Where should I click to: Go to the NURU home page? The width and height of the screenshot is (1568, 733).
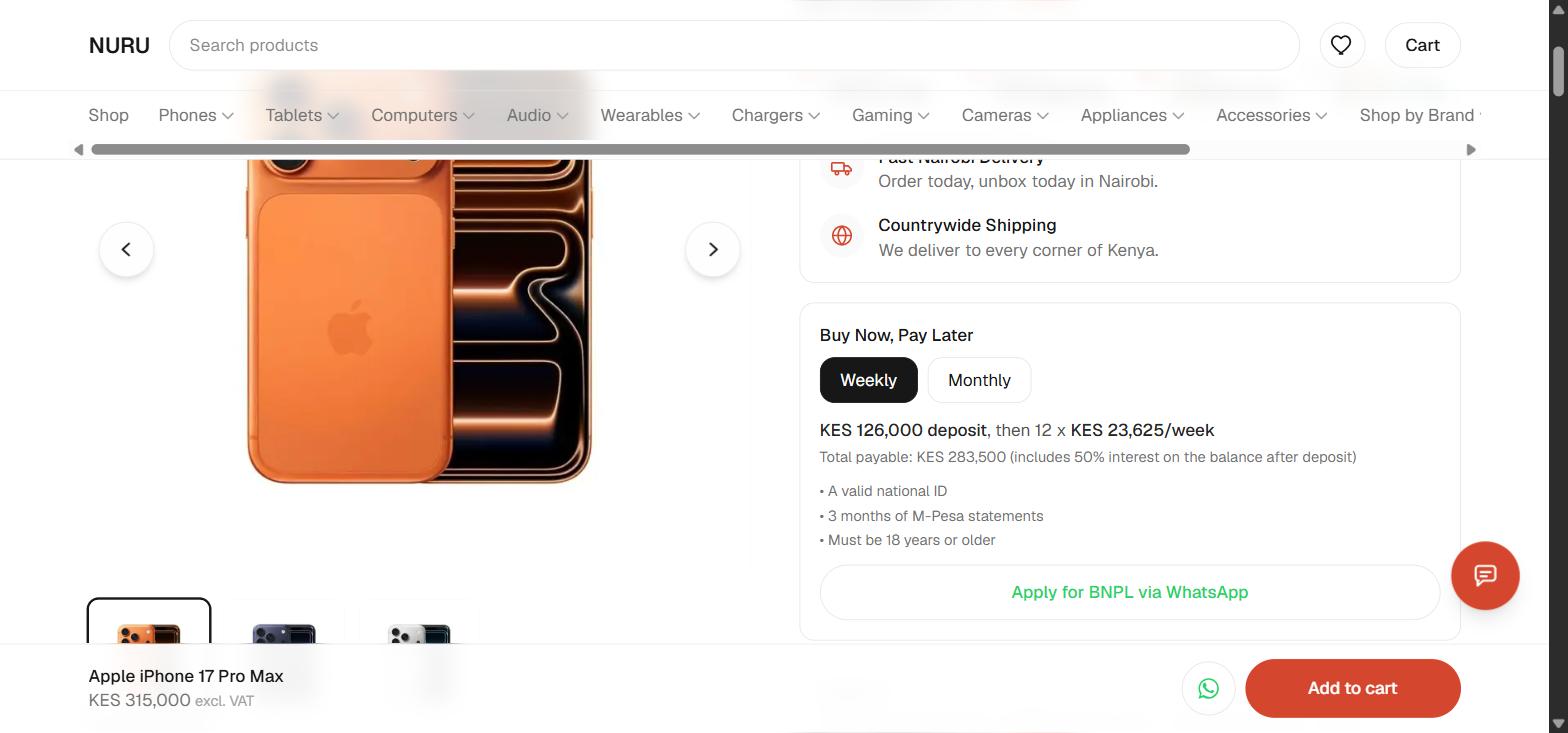click(x=119, y=45)
